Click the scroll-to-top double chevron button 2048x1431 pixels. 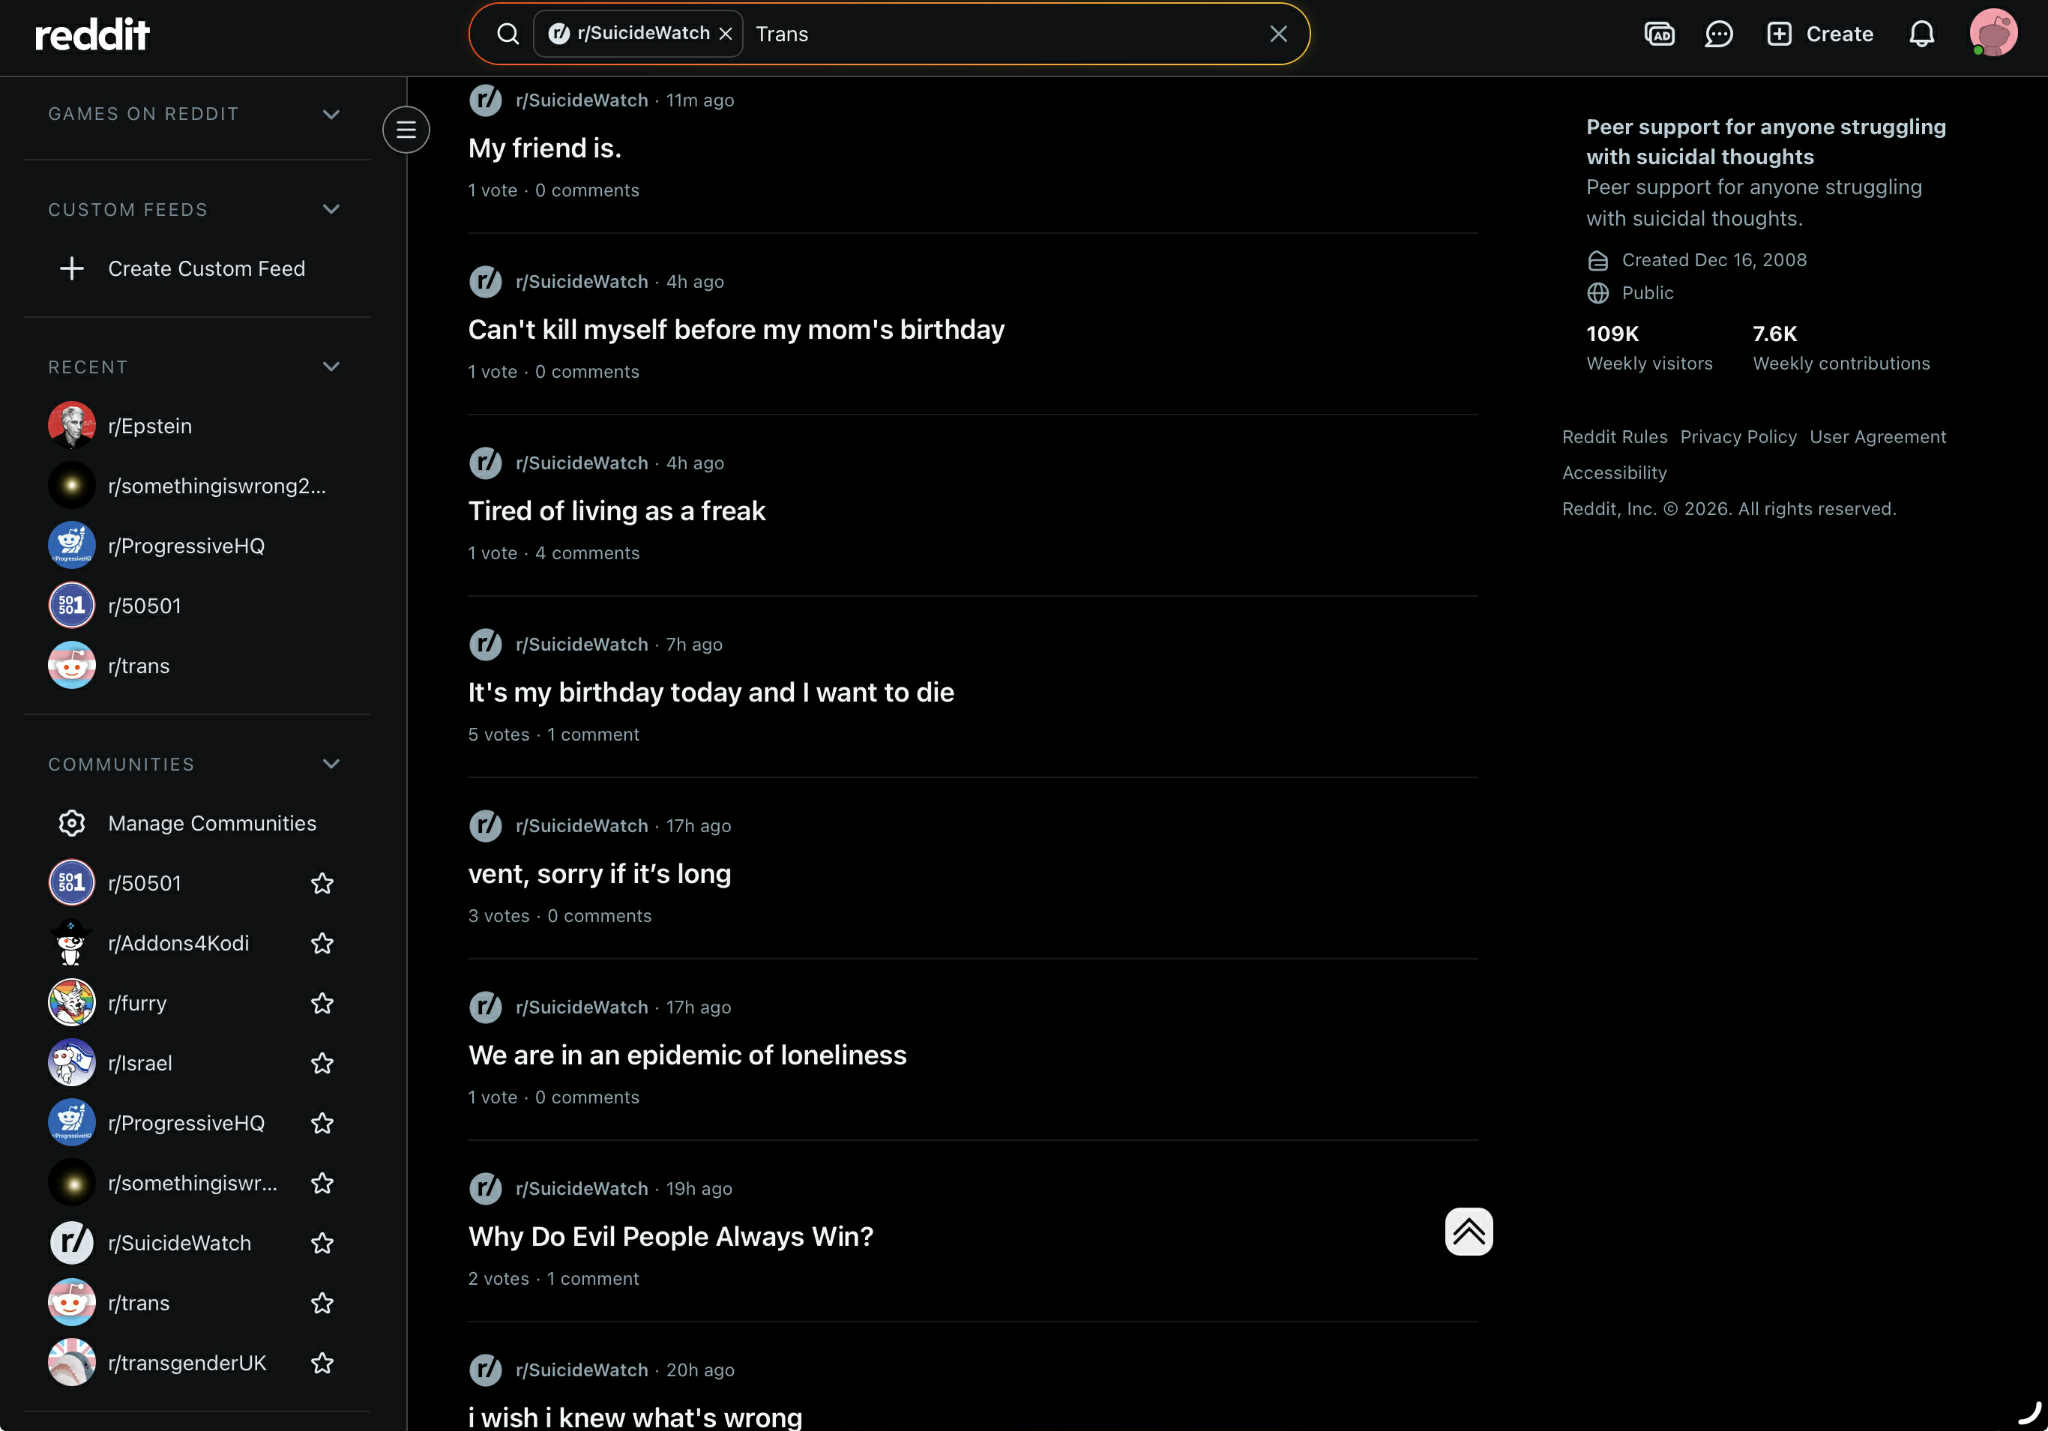coord(1468,1231)
